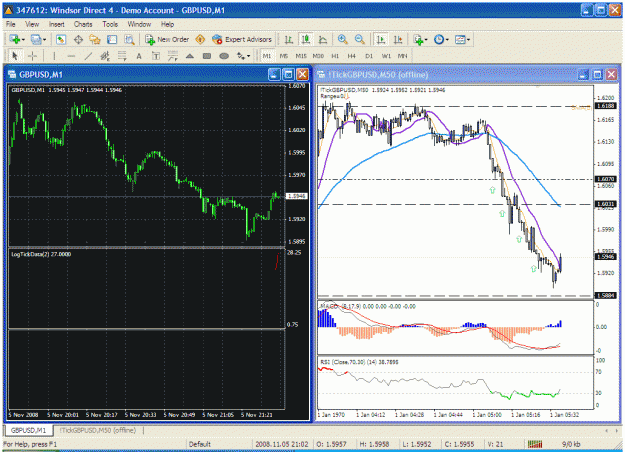625x452 pixels.
Task: Select the Equidistant Channel tool
Action: click(105, 56)
